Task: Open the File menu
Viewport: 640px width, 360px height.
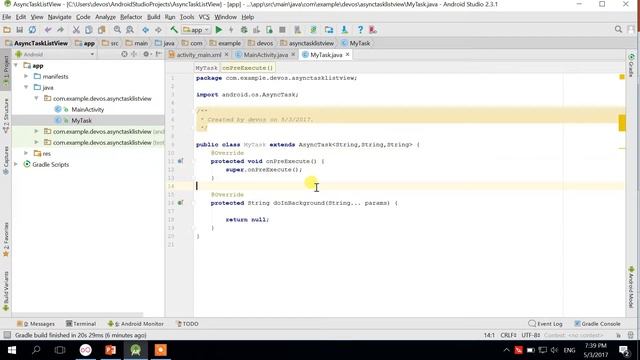Action: coord(7,17)
